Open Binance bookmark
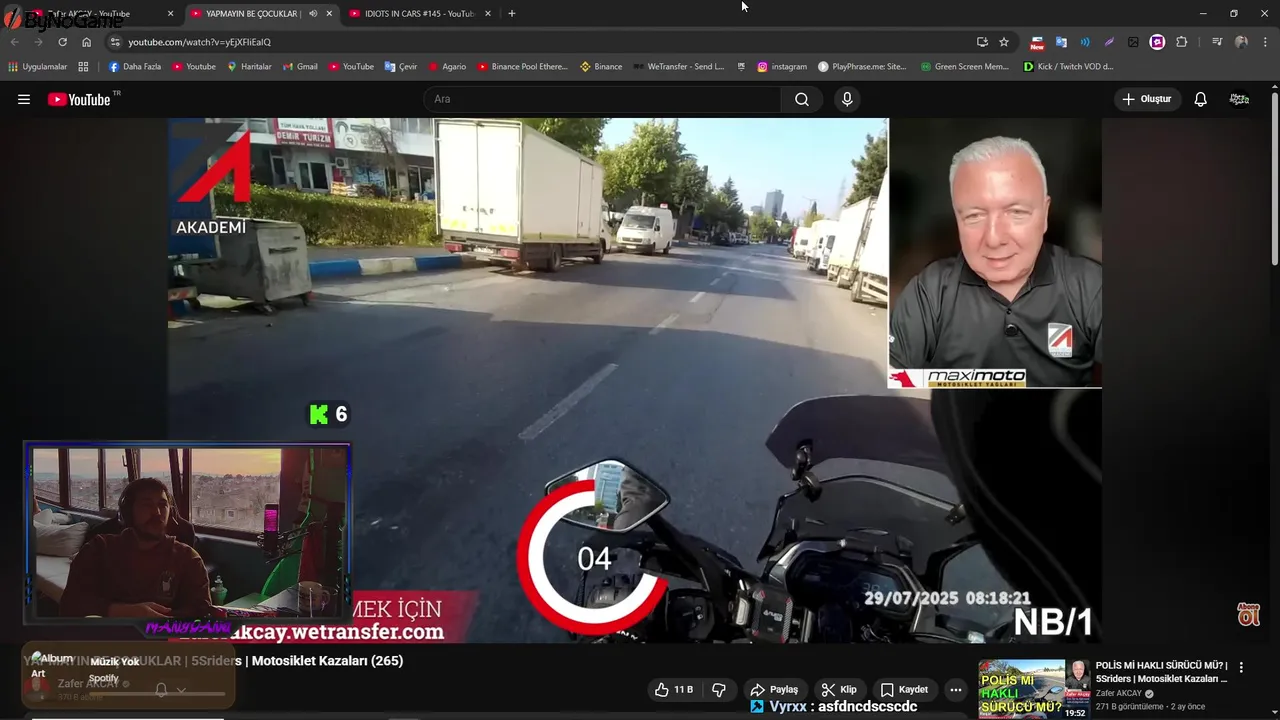This screenshot has width=1280, height=720. coord(601,67)
